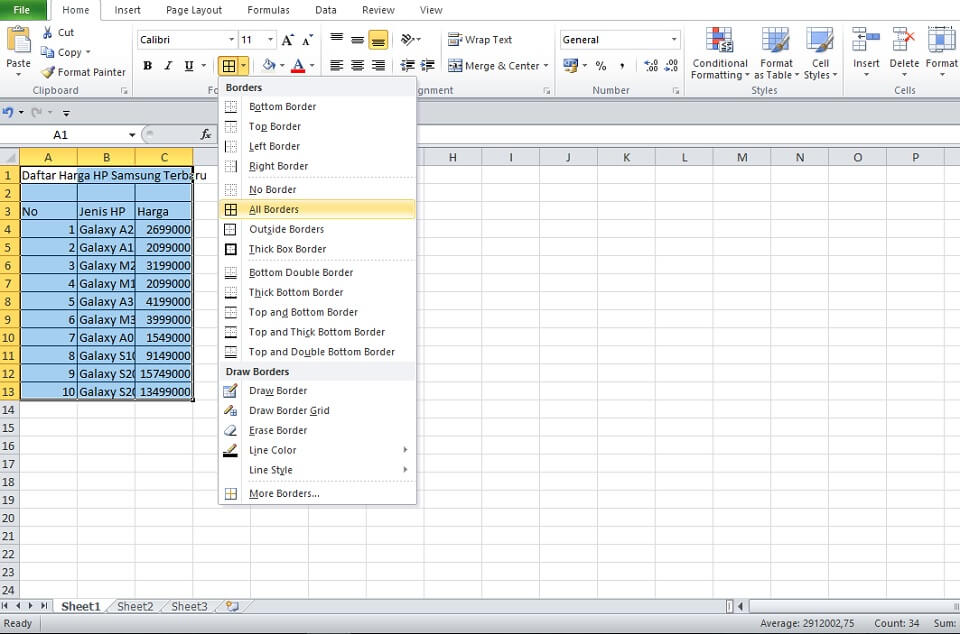The image size is (960, 634).
Task: Open Cell Styles gallery
Action: coord(820,54)
